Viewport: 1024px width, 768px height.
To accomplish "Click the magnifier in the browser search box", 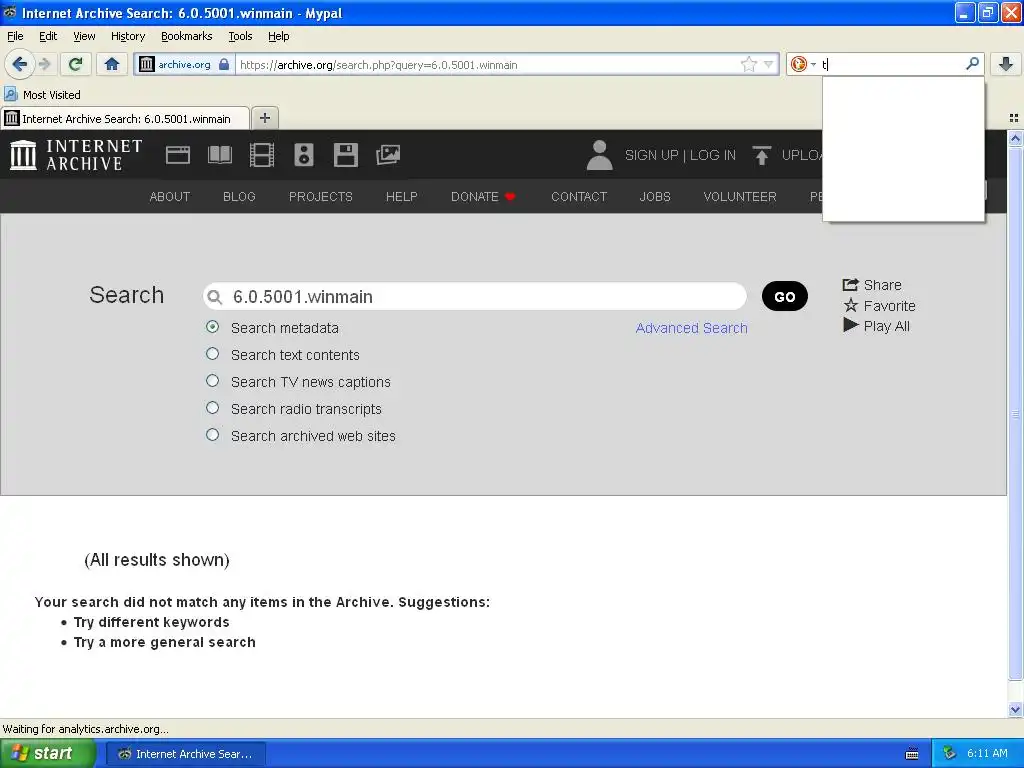I will tap(972, 63).
